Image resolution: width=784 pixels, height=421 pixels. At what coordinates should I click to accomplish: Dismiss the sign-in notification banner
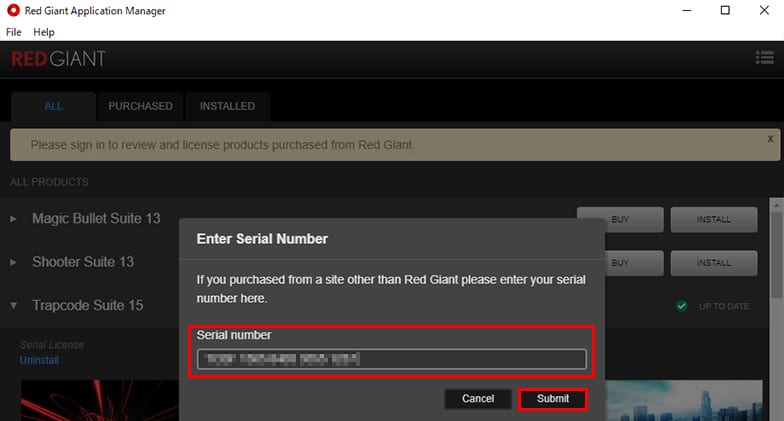pos(770,139)
